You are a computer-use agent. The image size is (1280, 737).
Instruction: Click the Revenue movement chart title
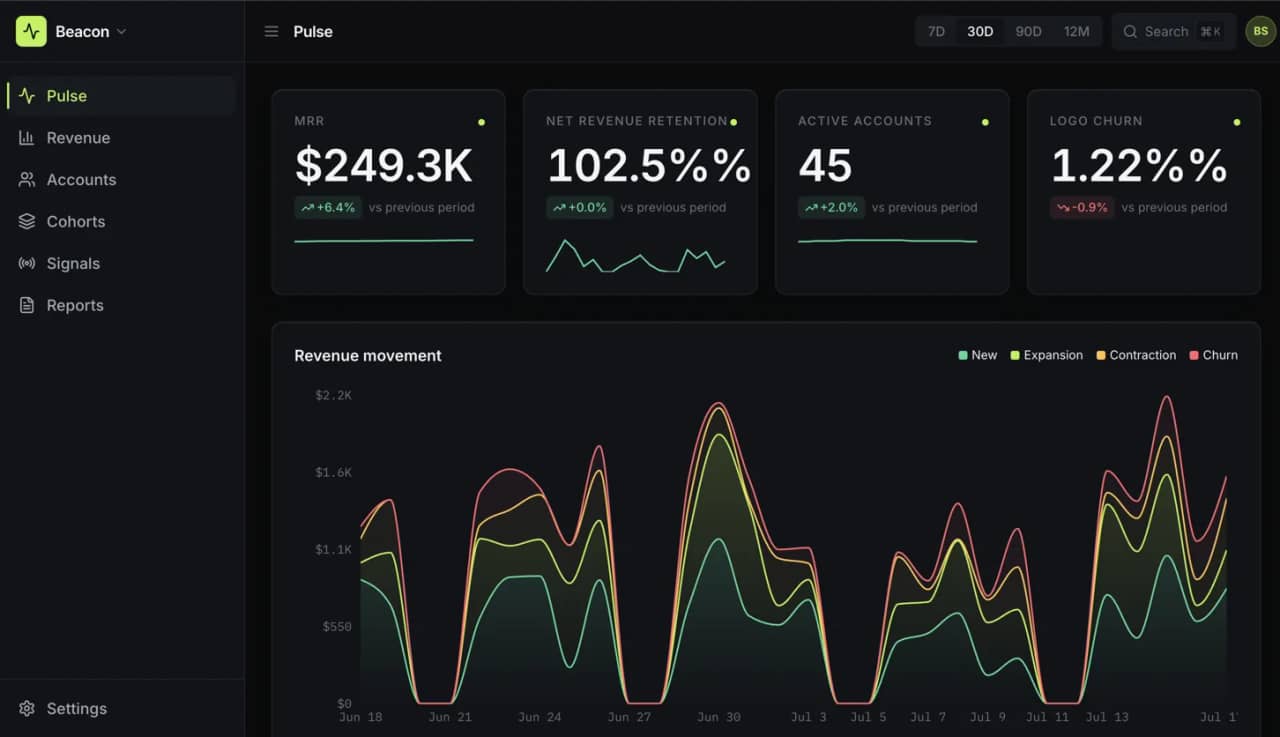click(368, 355)
